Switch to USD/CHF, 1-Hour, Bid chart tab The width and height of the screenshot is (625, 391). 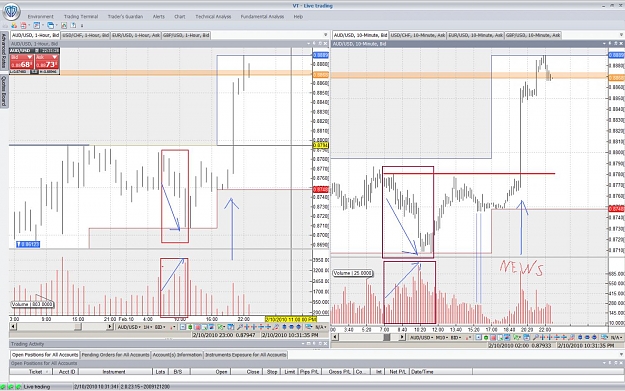(85, 35)
